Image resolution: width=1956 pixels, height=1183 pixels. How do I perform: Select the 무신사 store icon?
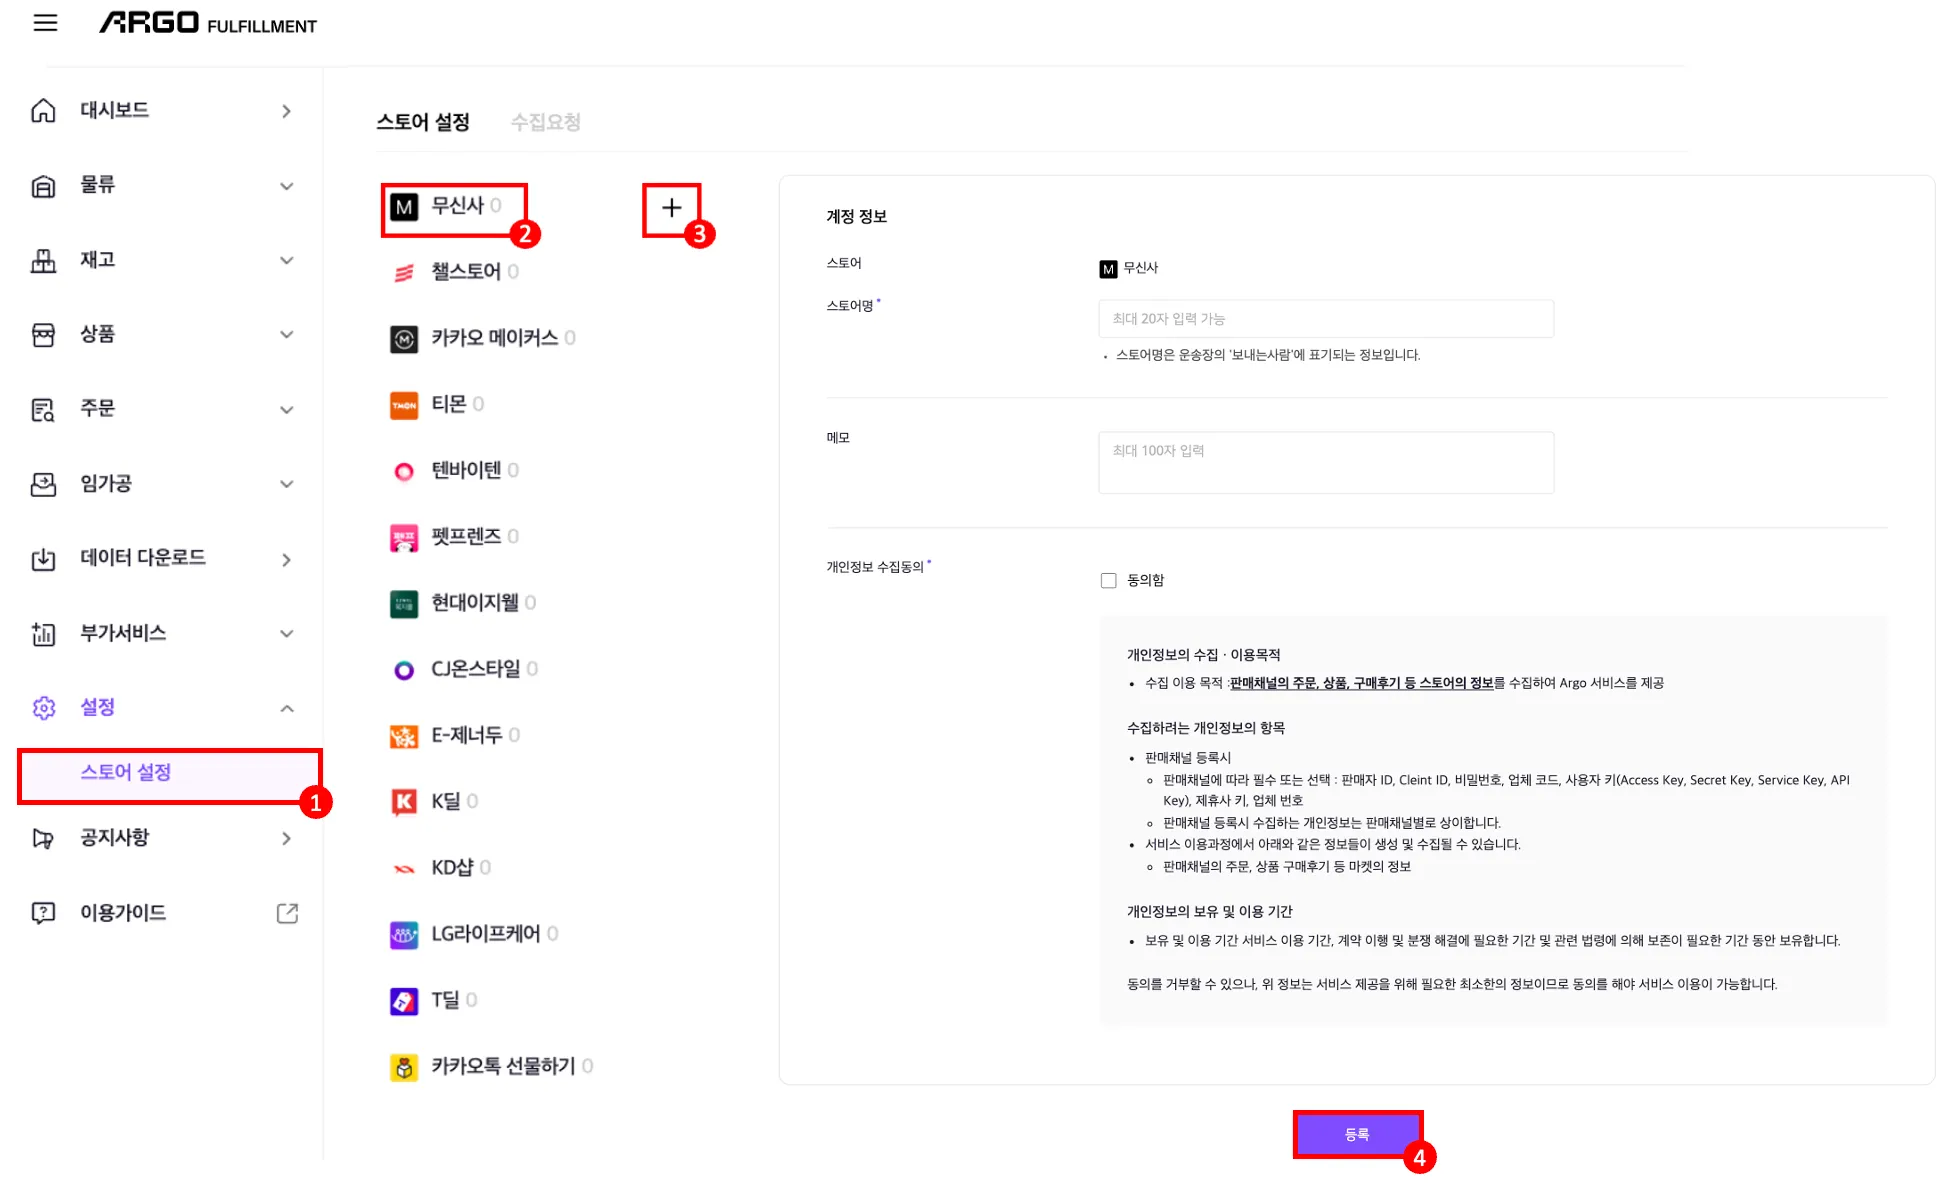tap(404, 207)
